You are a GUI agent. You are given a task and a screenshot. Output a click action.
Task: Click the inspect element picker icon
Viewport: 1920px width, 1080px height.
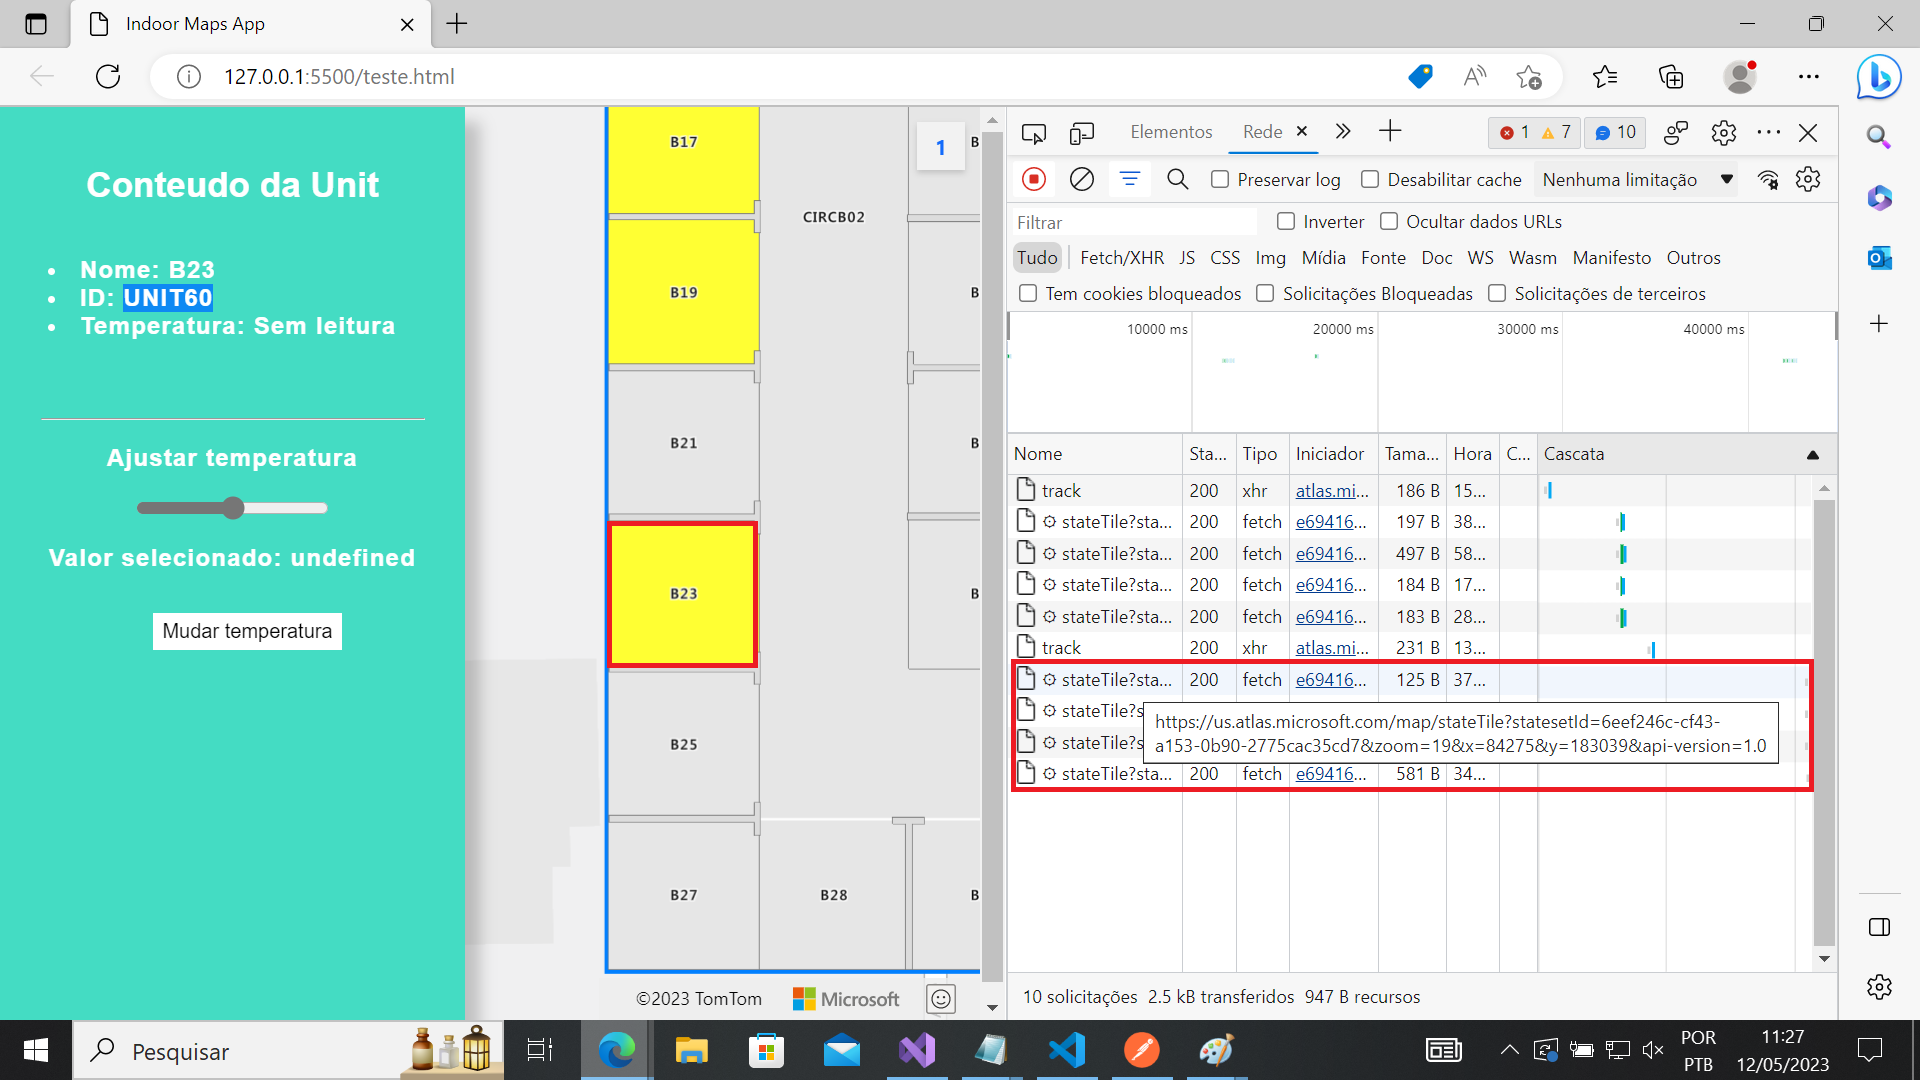pos(1034,132)
